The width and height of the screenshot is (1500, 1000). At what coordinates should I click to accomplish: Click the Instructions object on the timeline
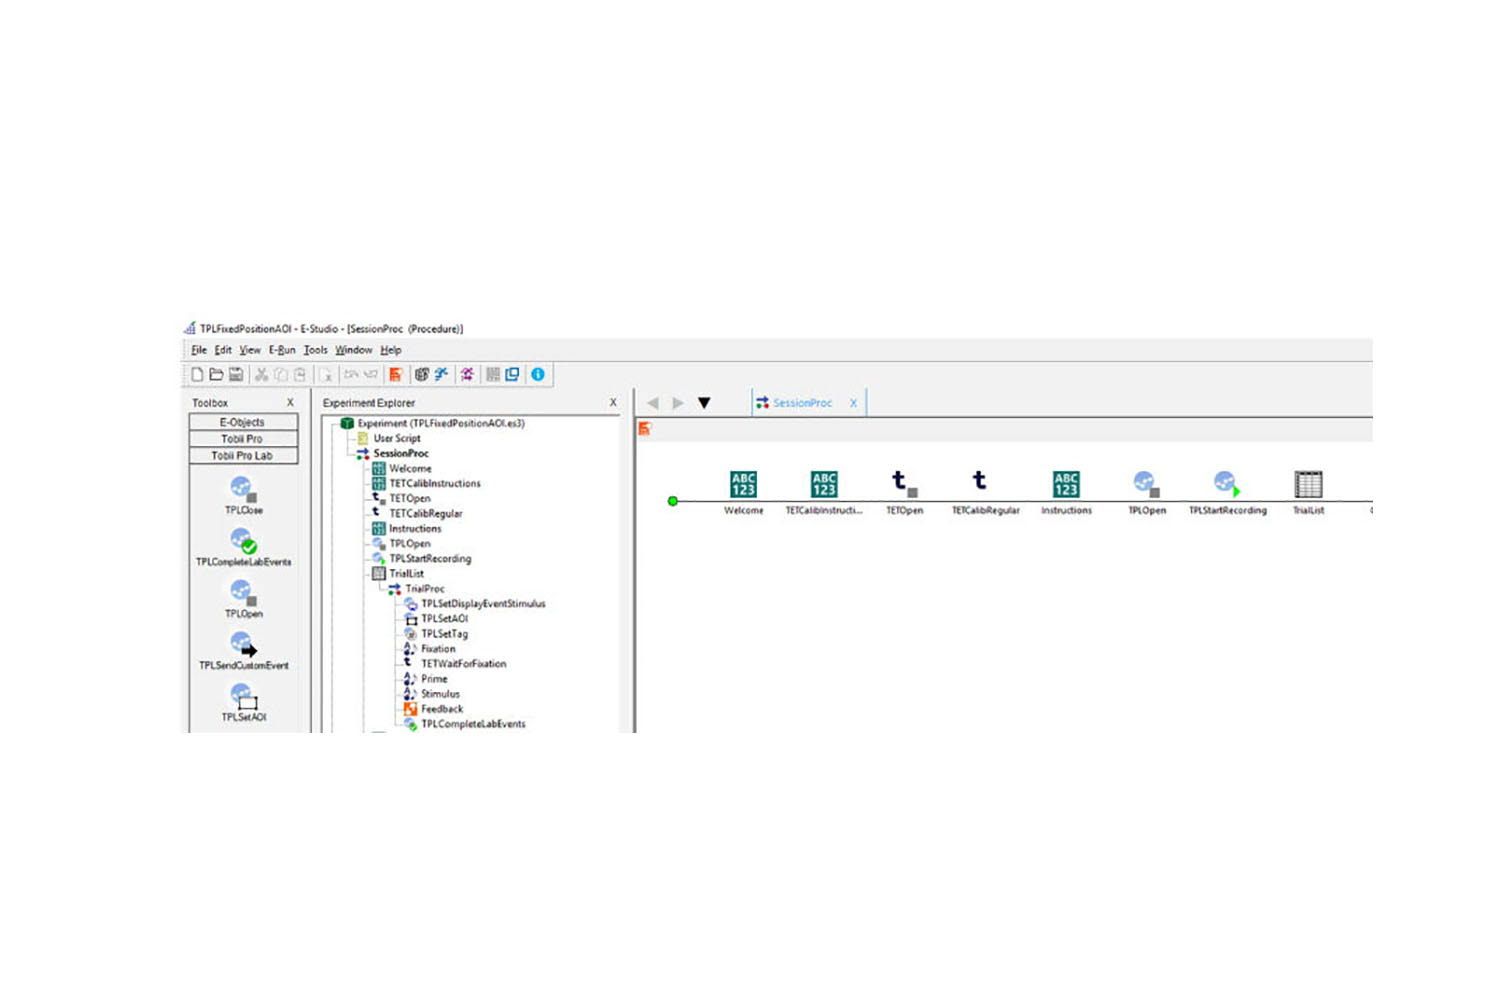(x=1066, y=493)
